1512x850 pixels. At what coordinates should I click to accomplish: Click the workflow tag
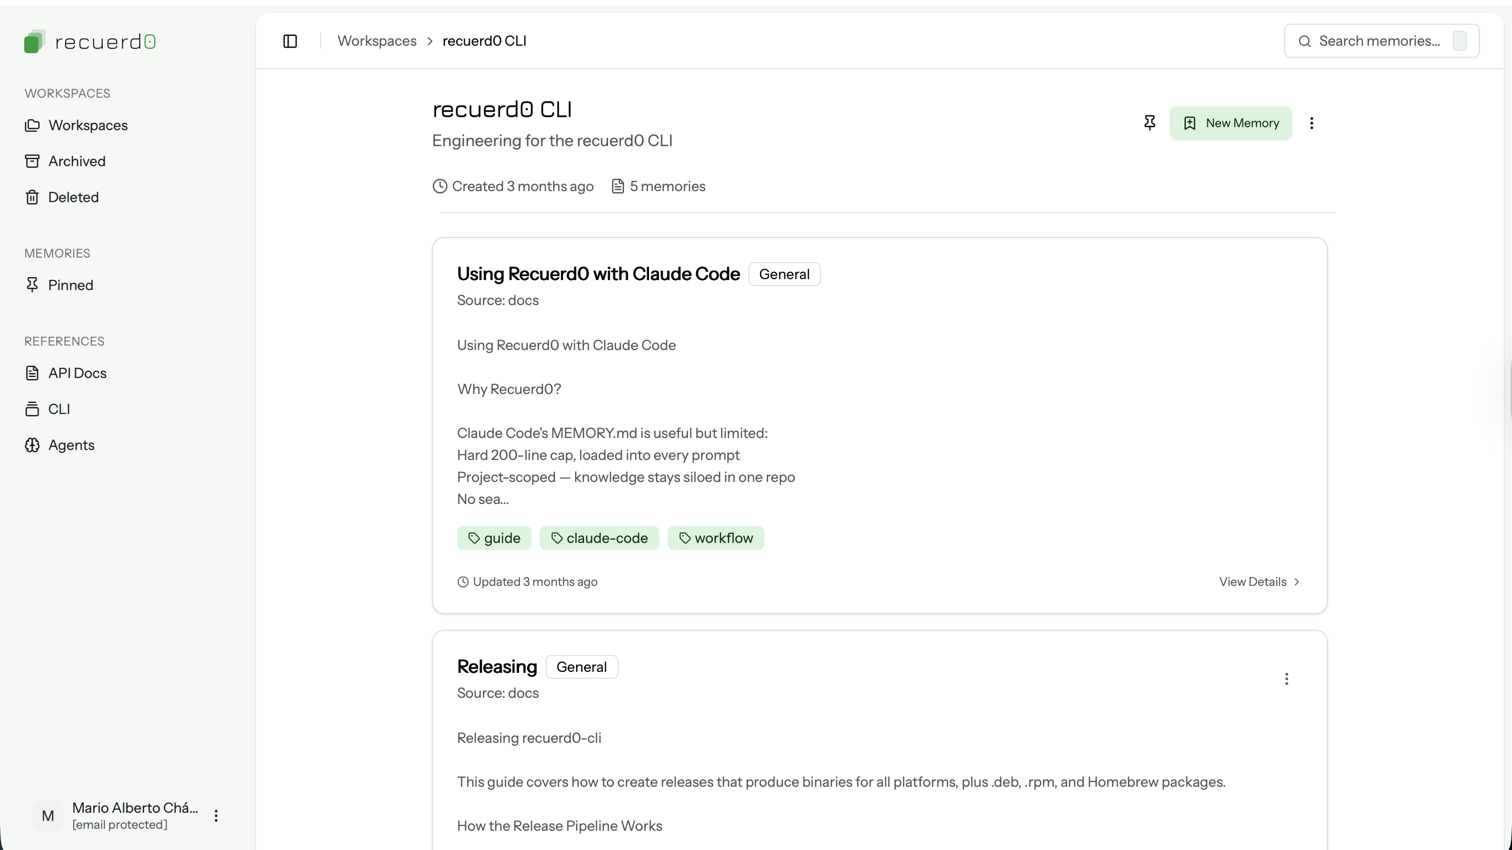pyautogui.click(x=716, y=538)
